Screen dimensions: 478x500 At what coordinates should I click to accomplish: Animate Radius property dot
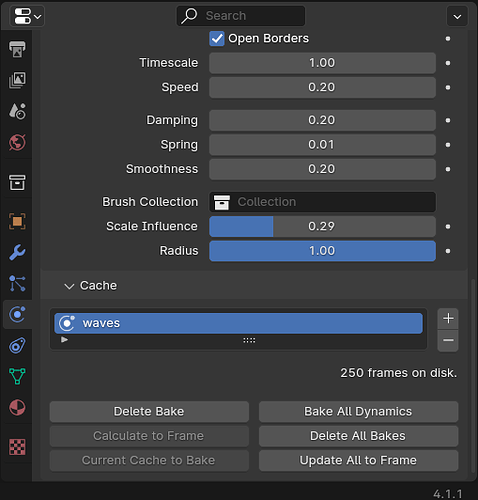coord(448,251)
